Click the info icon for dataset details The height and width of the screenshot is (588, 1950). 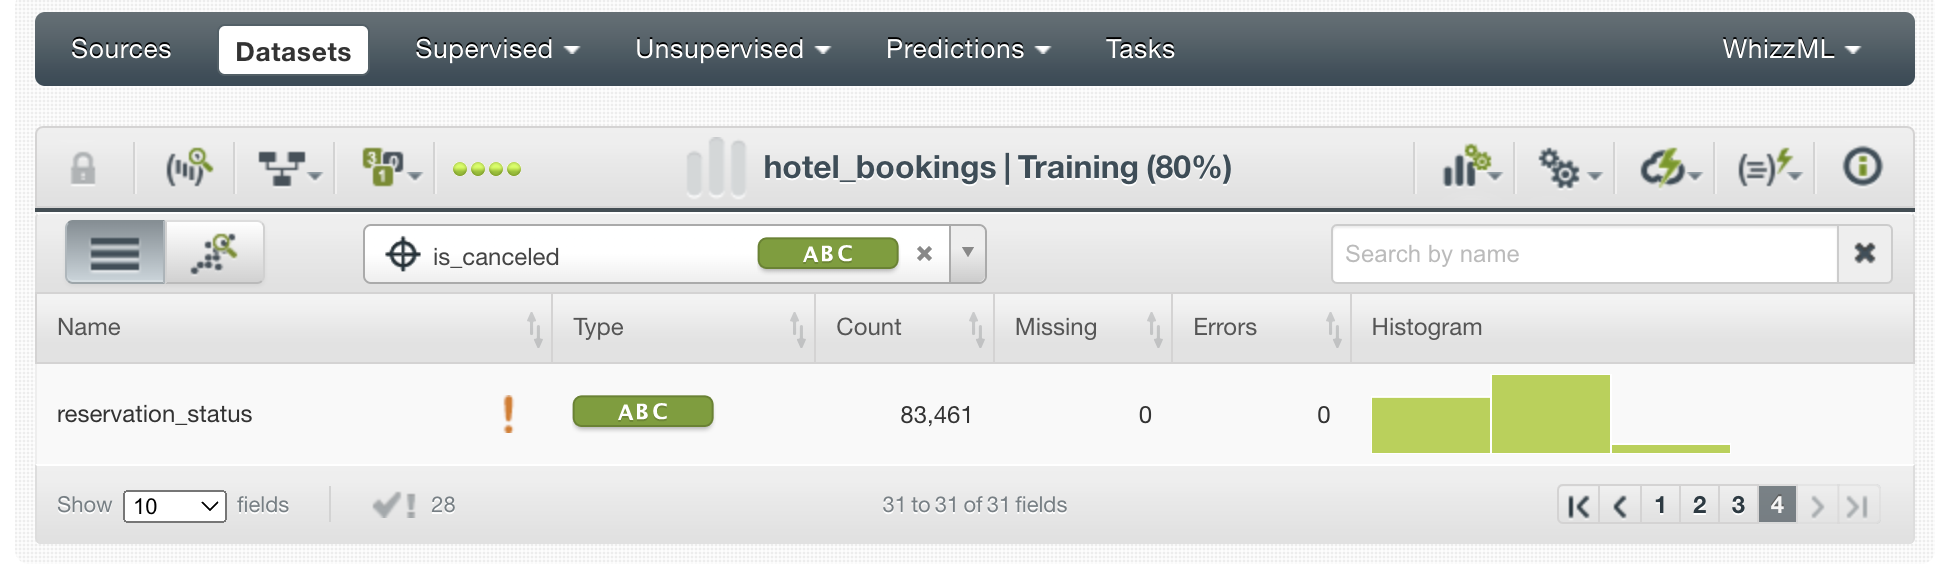click(x=1861, y=167)
